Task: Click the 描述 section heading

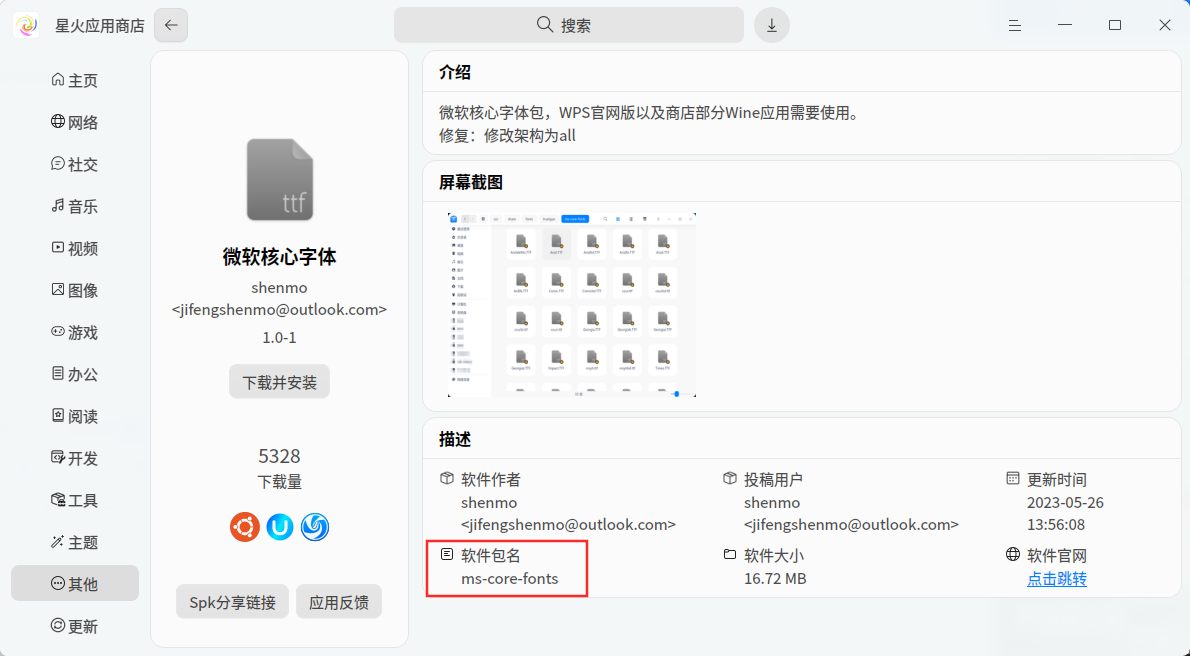Action: pos(455,440)
